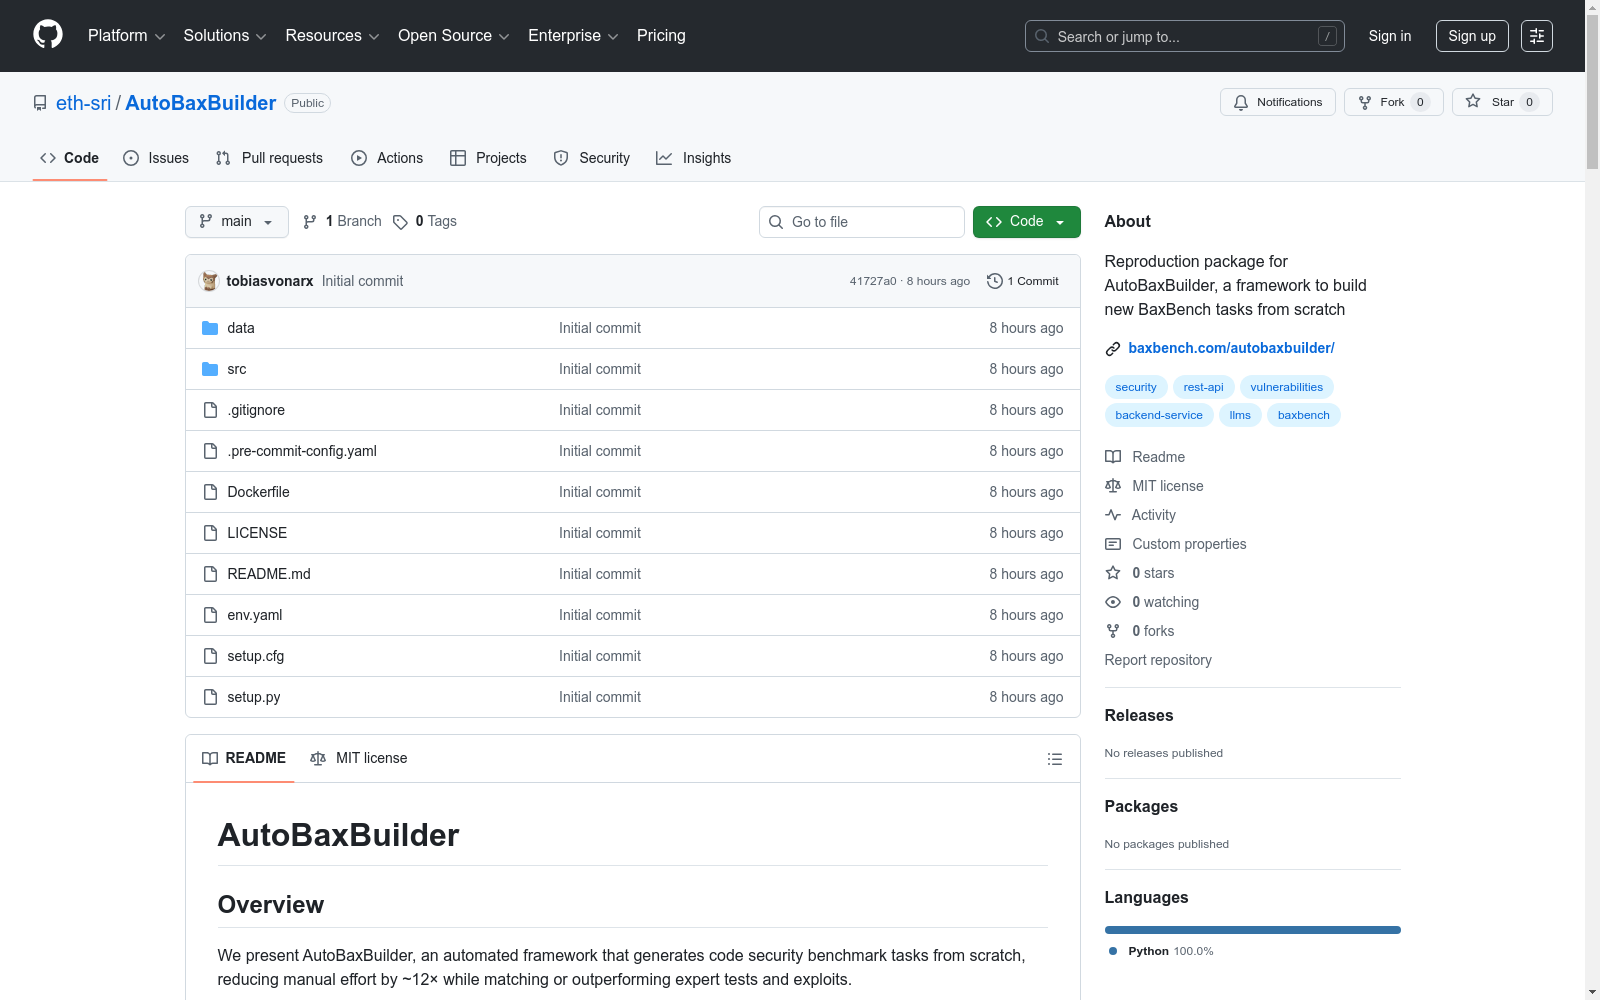This screenshot has width=1600, height=1000.
Task: Open the baxbench.com/autobaxbuilder link
Action: coord(1231,348)
